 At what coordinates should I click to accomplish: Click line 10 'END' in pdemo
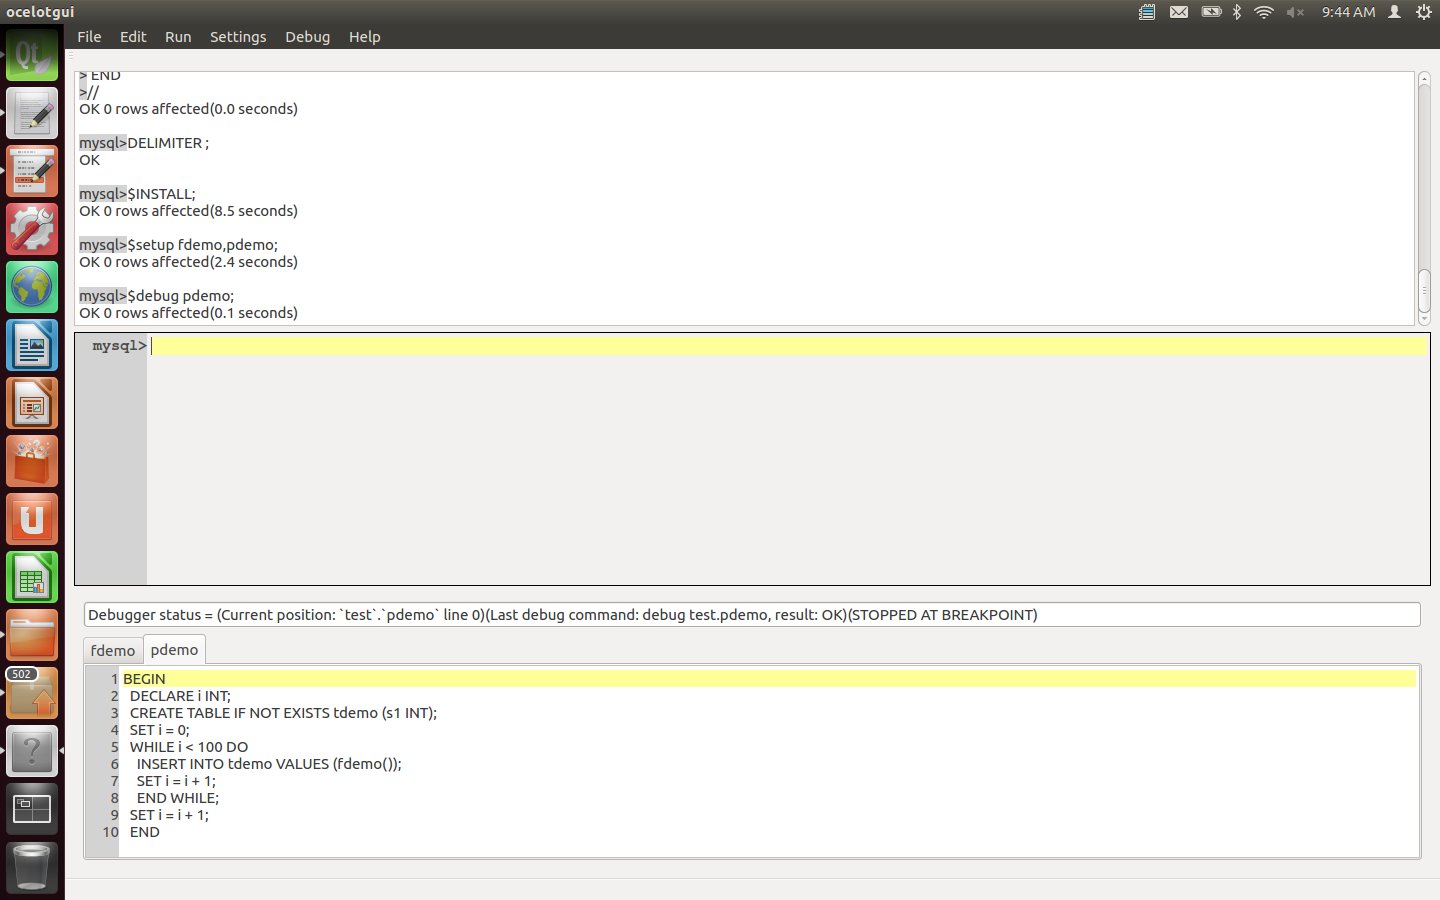click(144, 832)
